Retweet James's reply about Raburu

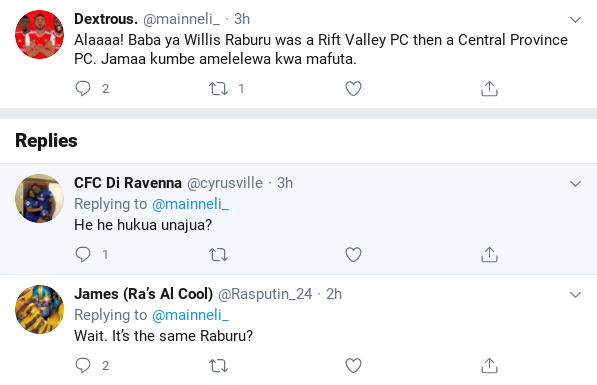(219, 366)
